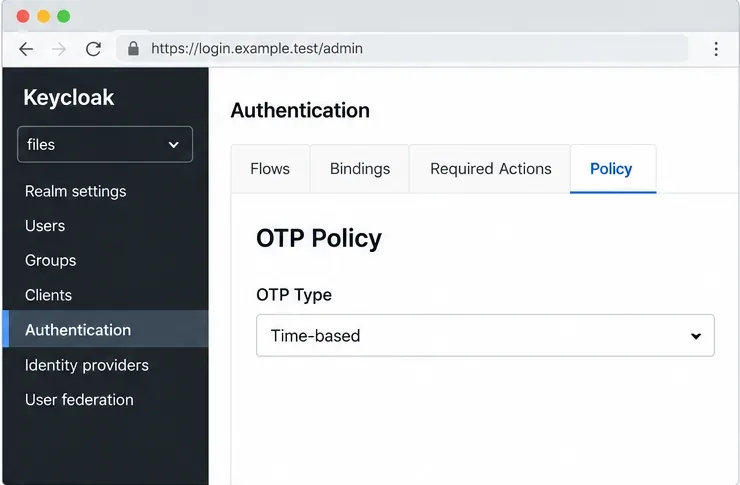Open User federation in the sidebar
This screenshot has height=485, width=740.
click(79, 400)
